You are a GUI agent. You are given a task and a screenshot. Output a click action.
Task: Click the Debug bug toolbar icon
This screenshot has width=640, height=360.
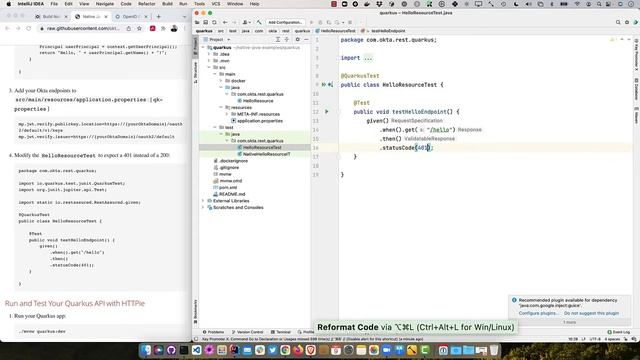320,22
